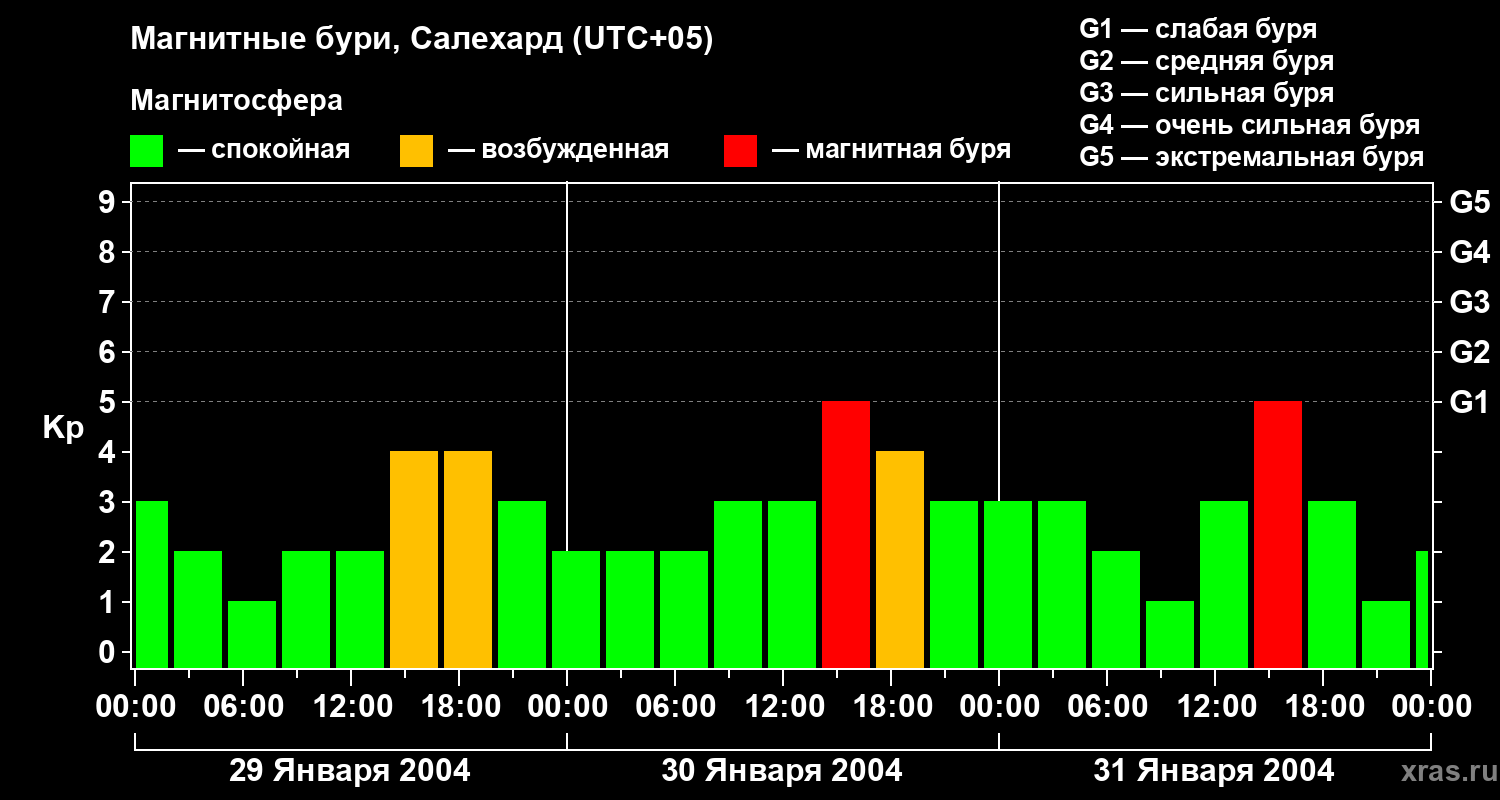
Task: Select the red Kp 5 bar on 31 January
Action: pos(1278,535)
